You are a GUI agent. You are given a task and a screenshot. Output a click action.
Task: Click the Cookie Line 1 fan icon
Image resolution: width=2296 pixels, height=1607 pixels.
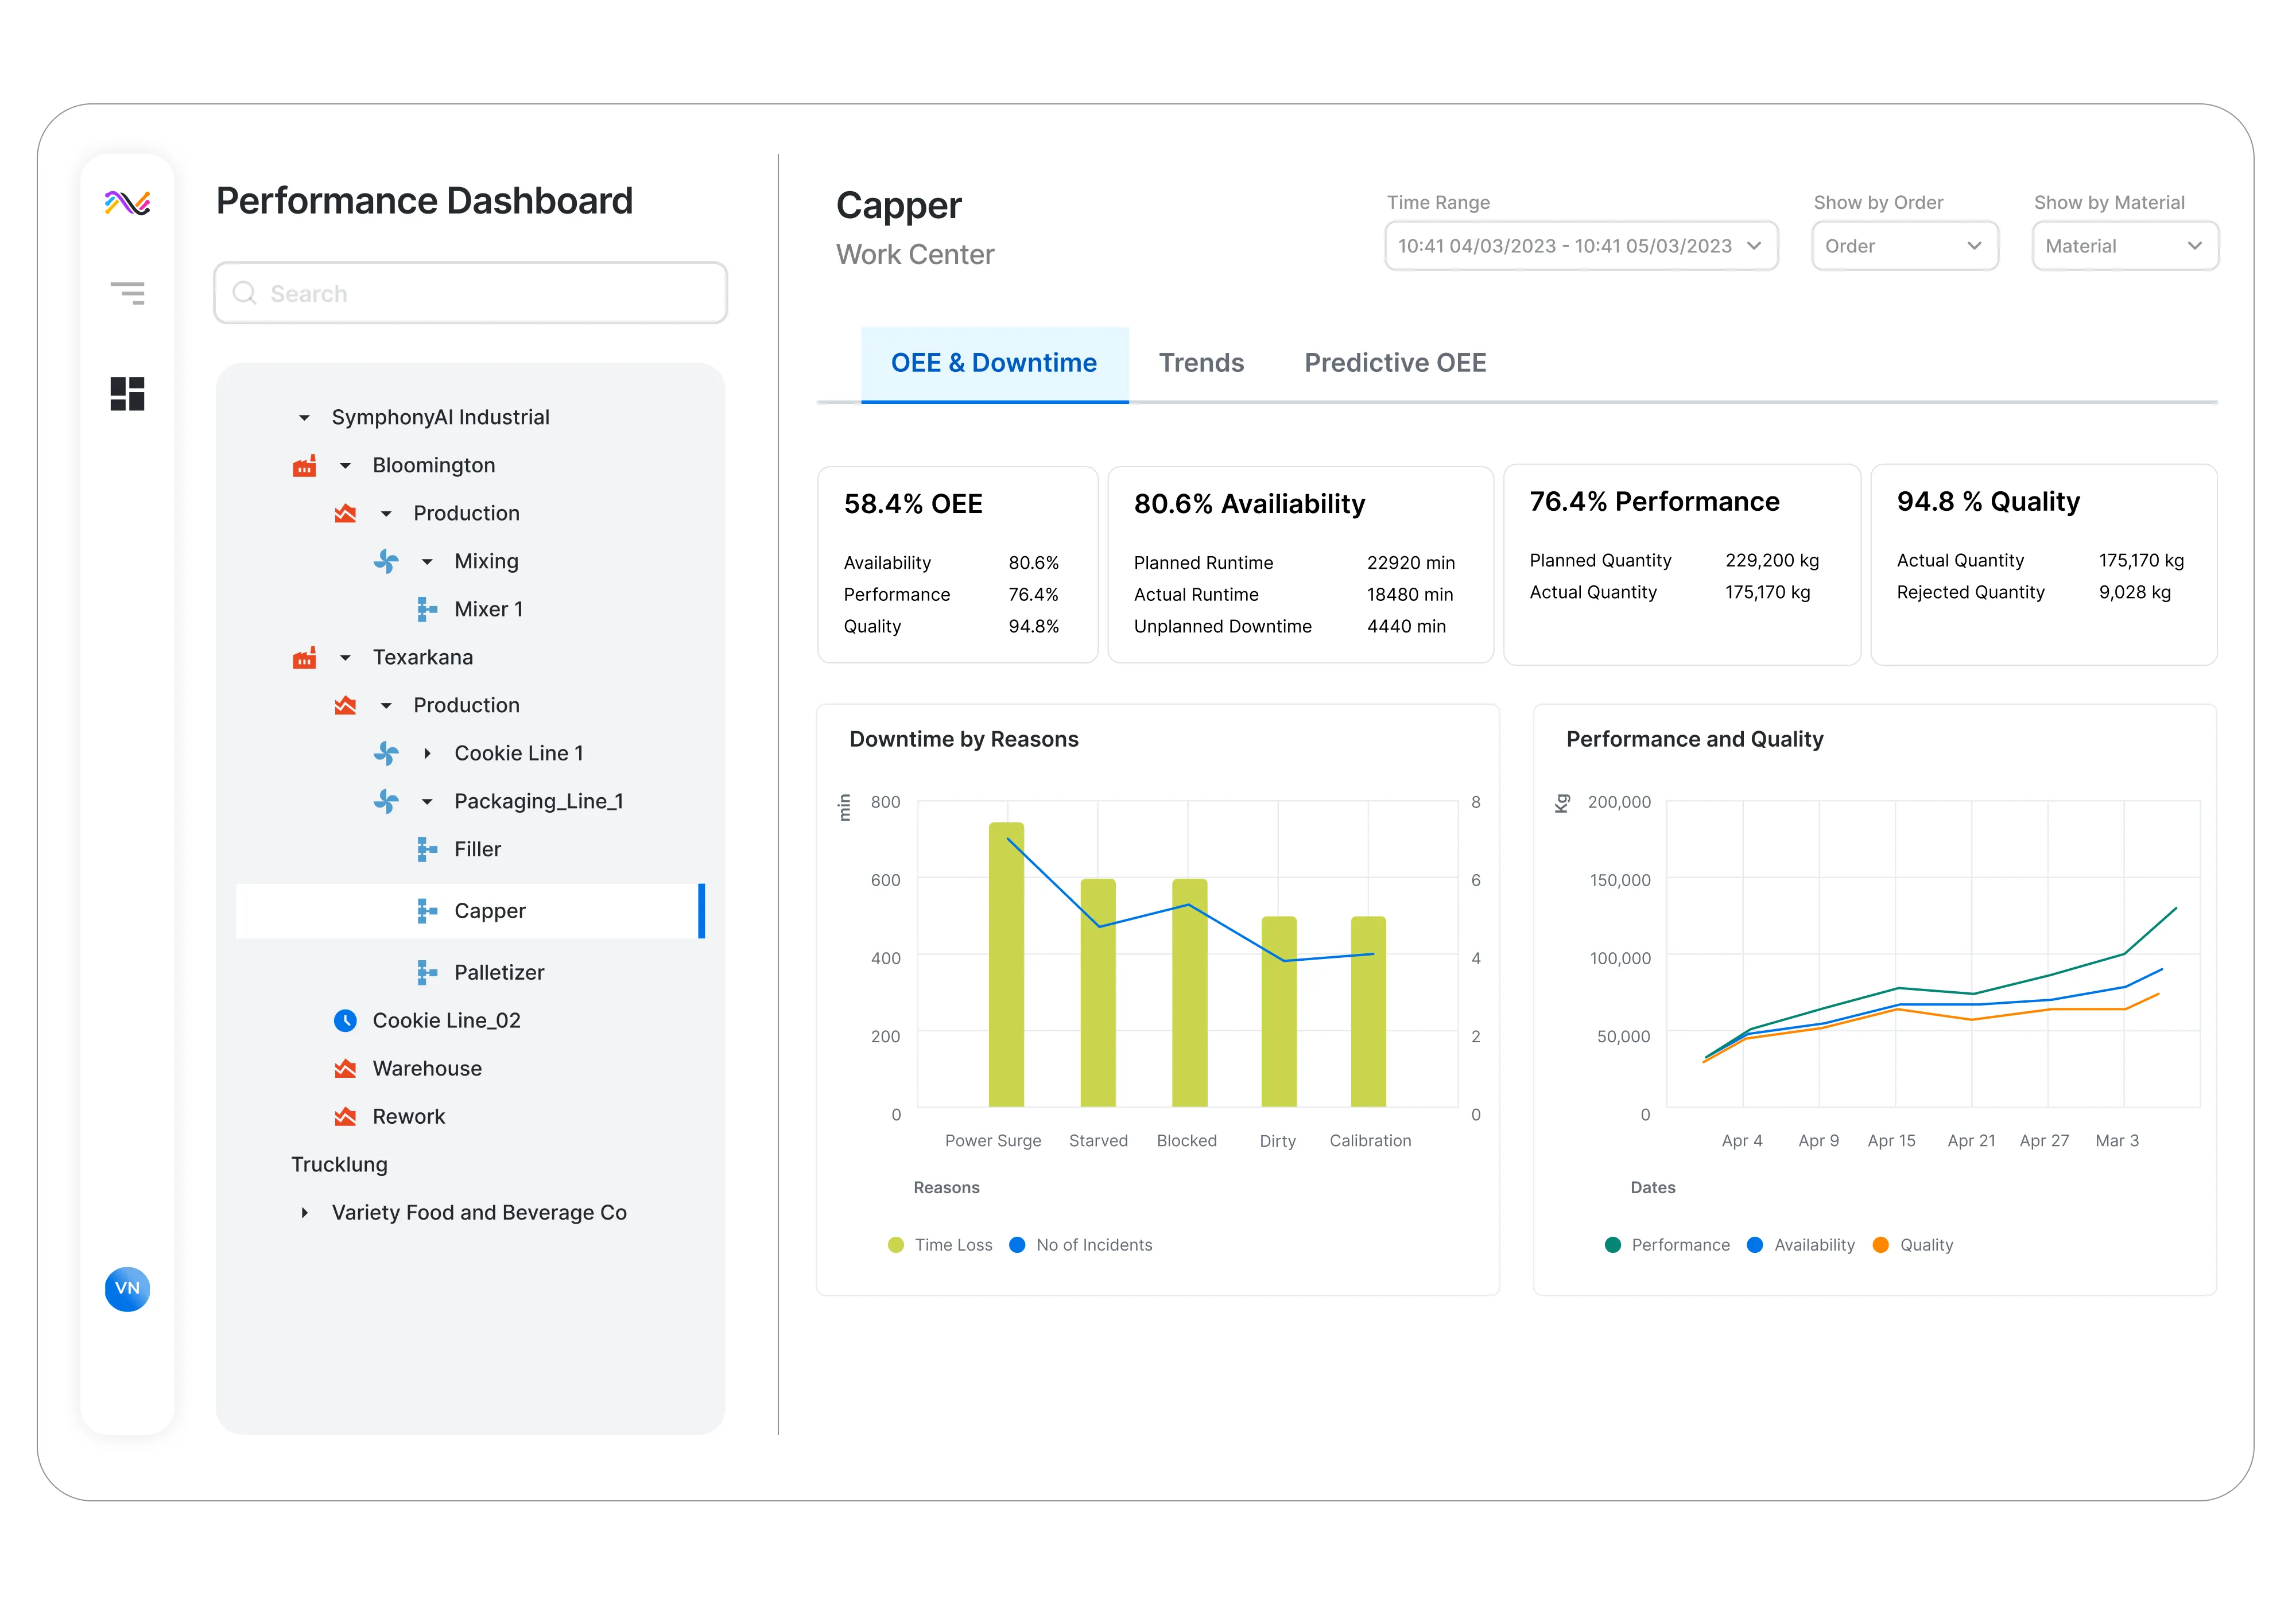(x=386, y=754)
